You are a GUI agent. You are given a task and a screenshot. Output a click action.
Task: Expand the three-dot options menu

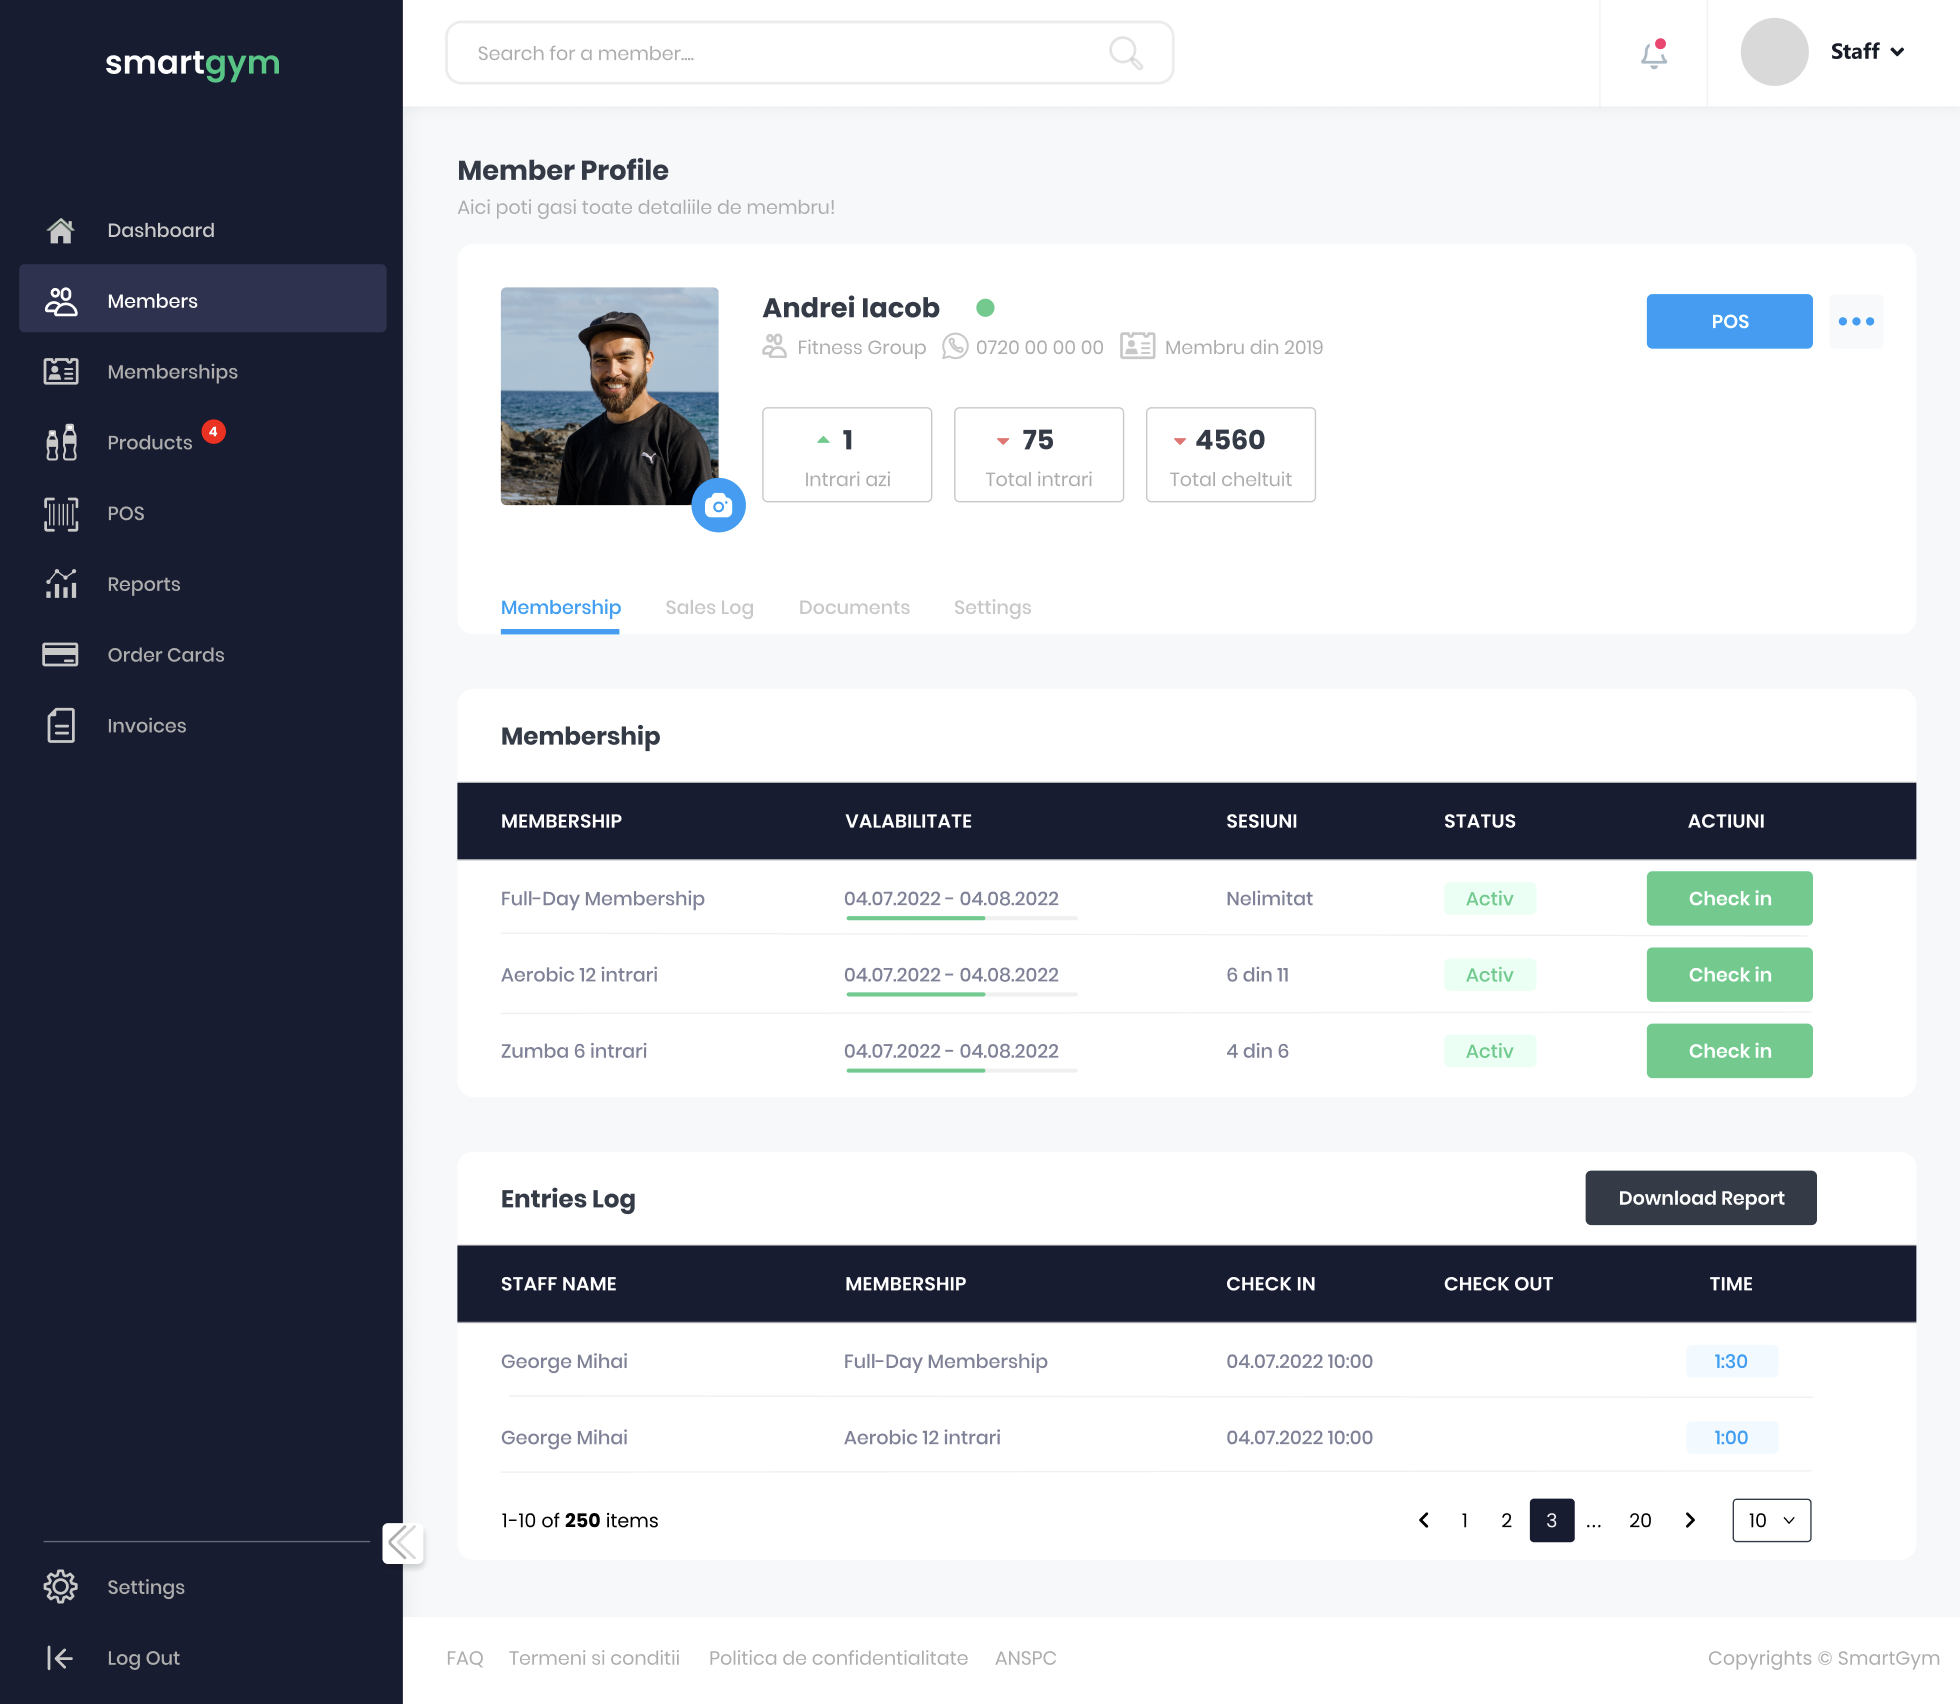pyautogui.click(x=1855, y=322)
